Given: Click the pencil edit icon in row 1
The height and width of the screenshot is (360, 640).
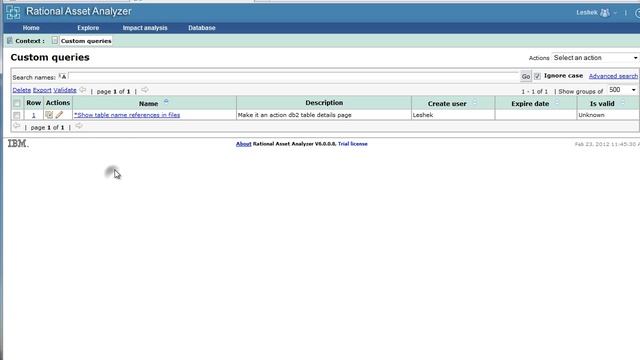Looking at the screenshot, I should [x=59, y=115].
